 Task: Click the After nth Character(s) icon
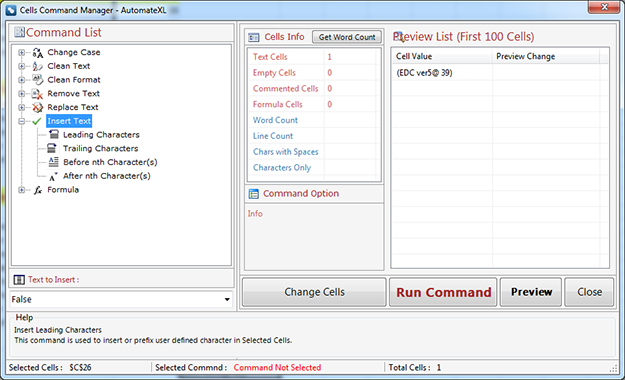[53, 176]
